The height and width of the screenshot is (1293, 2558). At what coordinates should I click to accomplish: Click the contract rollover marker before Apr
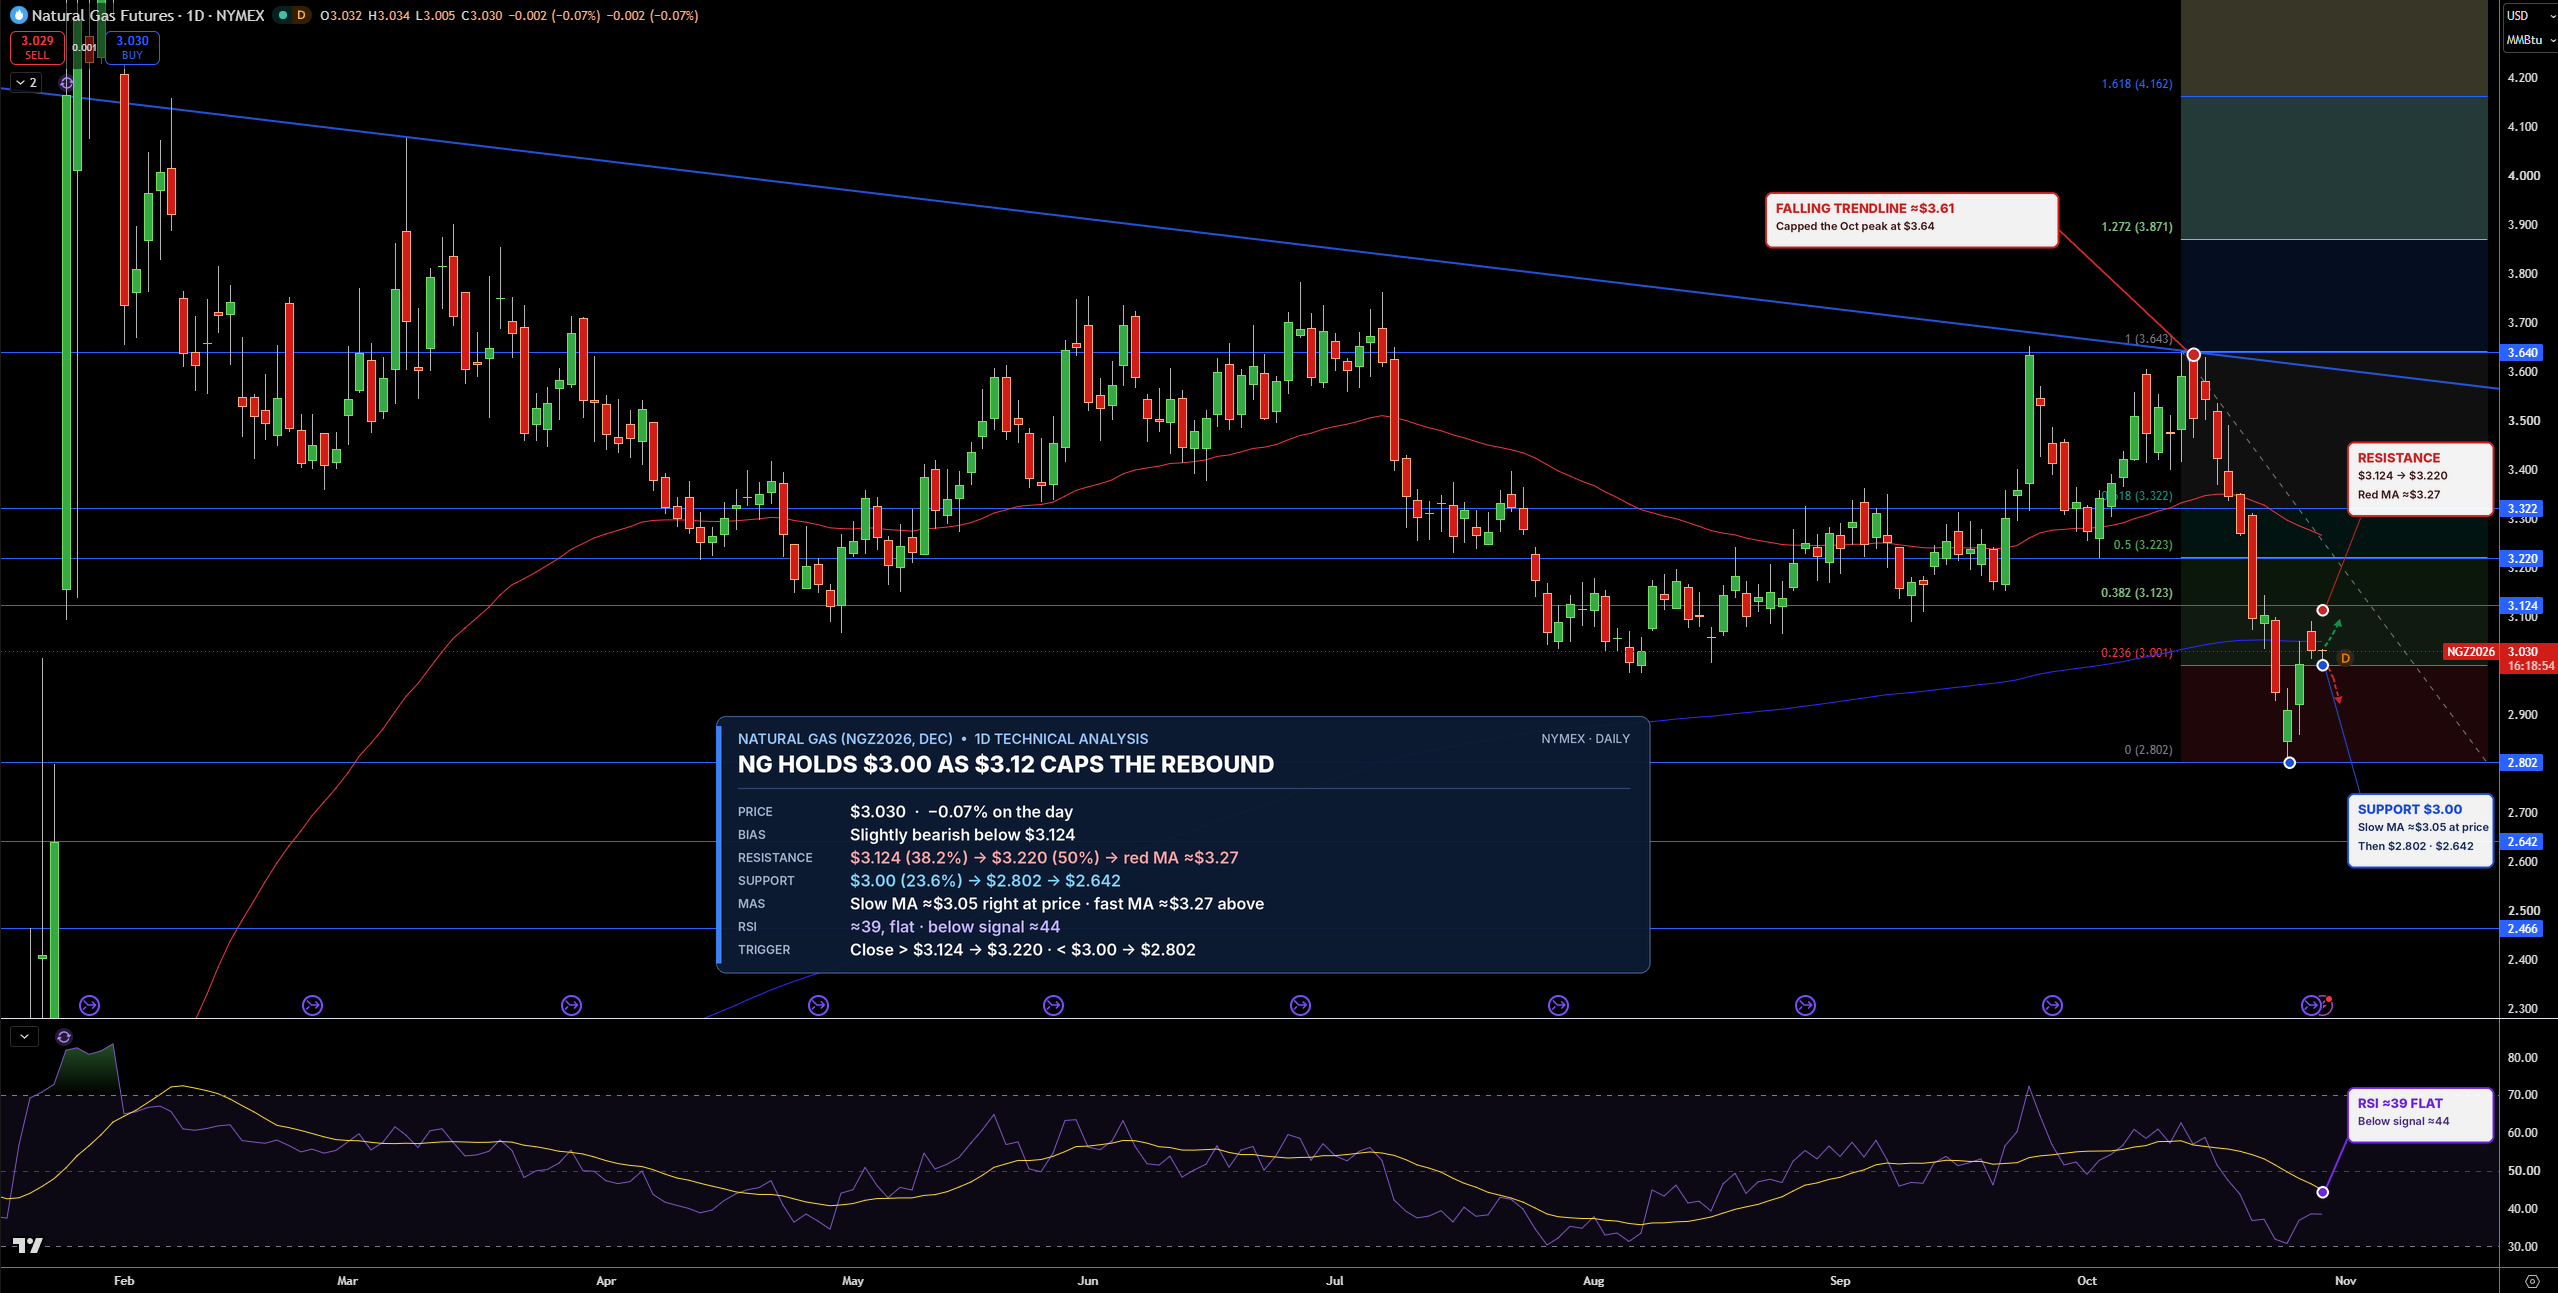click(571, 1005)
